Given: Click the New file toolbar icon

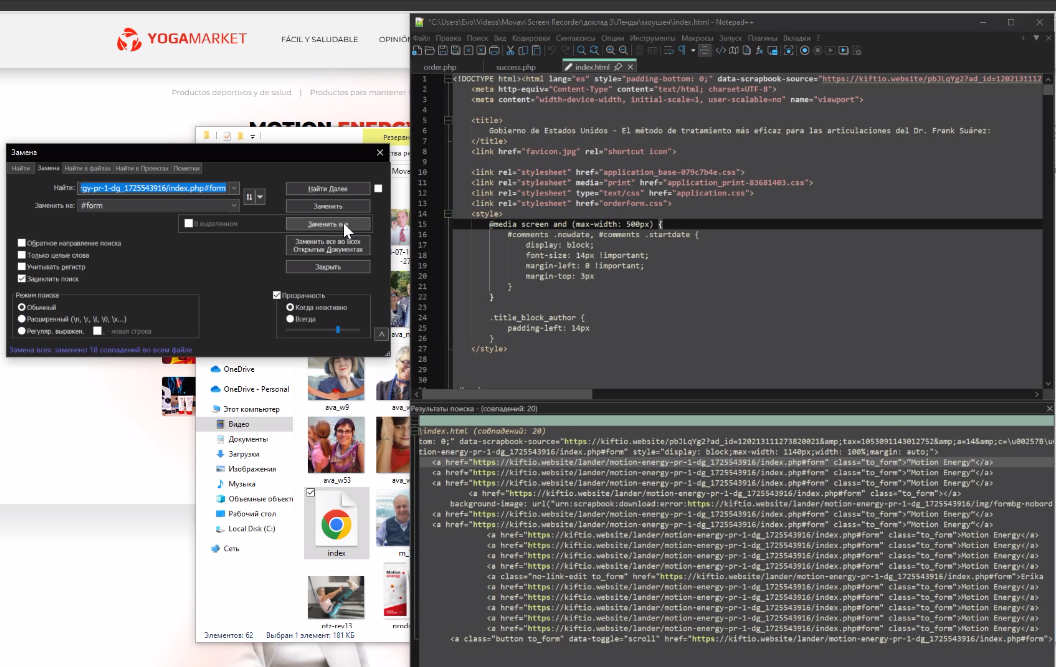Looking at the screenshot, I should click(418, 50).
